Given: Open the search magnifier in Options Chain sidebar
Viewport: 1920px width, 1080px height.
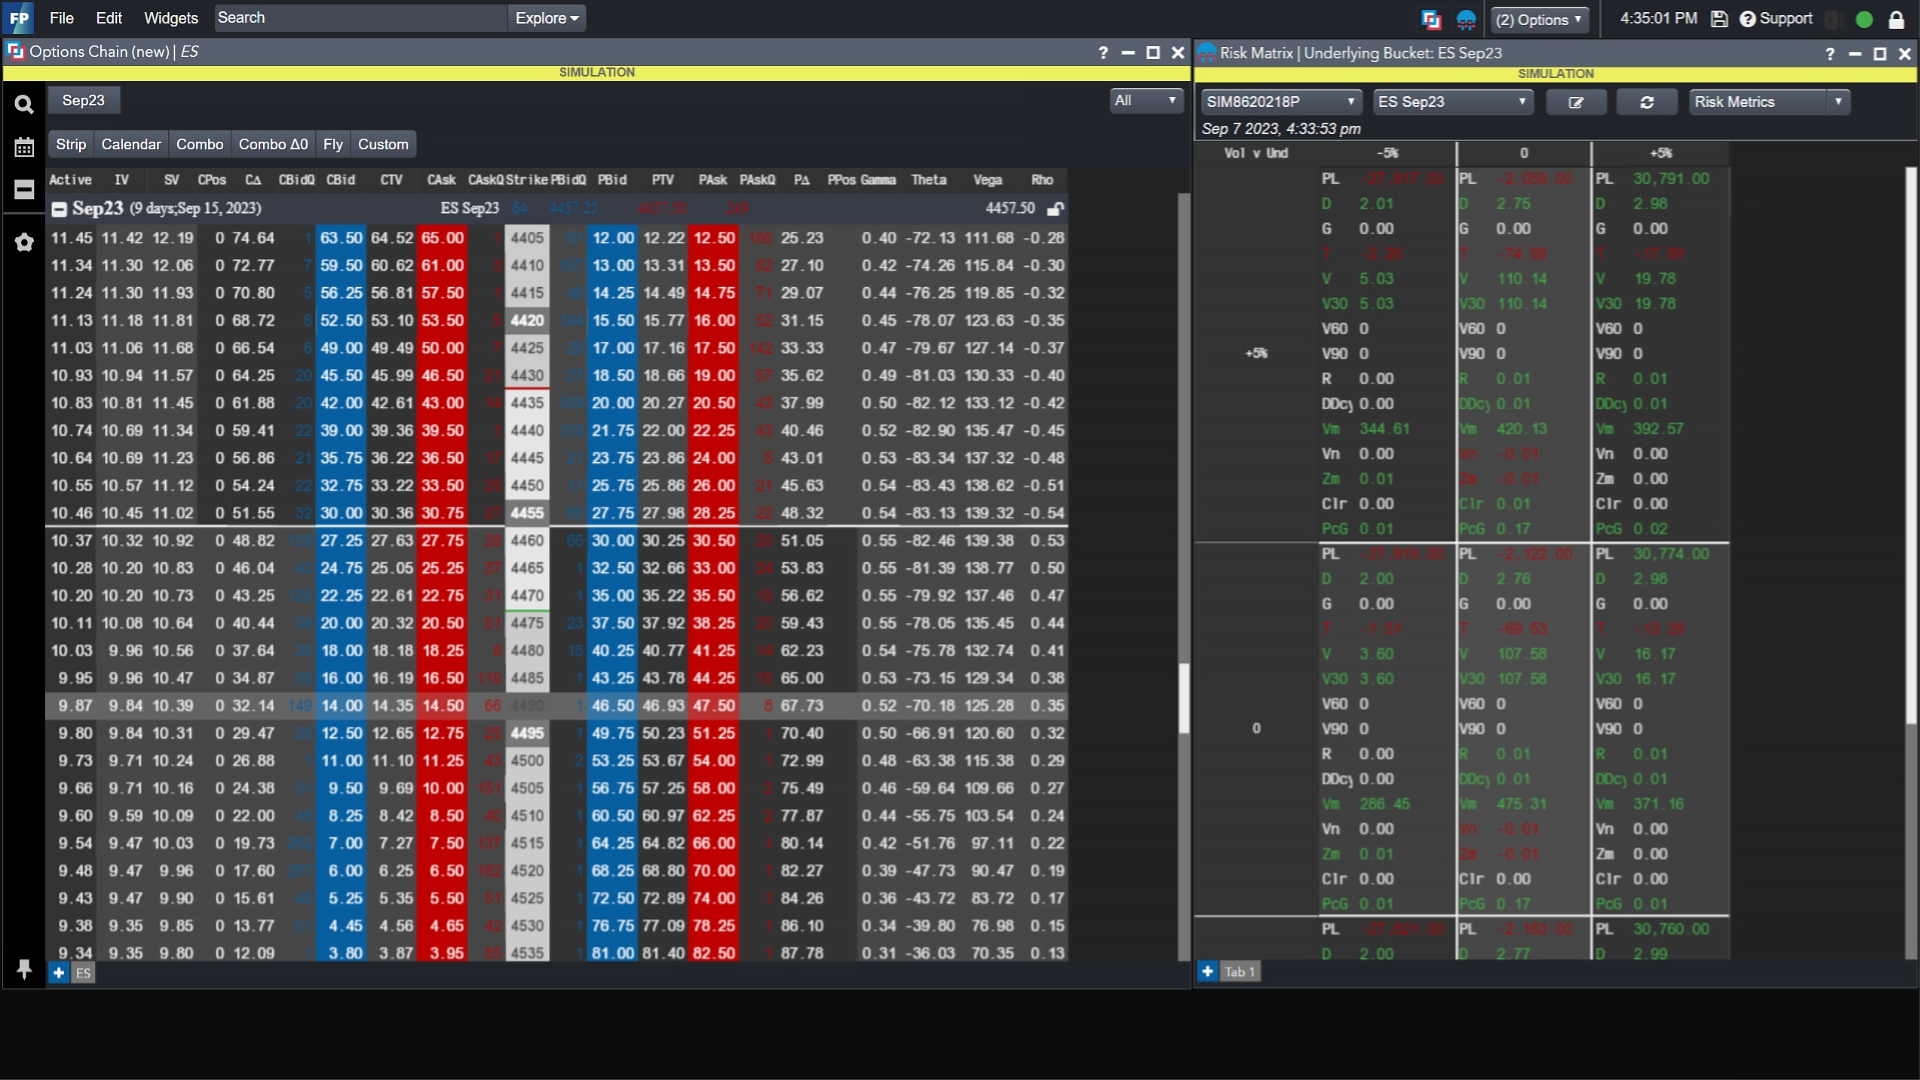Looking at the screenshot, I should [x=24, y=103].
